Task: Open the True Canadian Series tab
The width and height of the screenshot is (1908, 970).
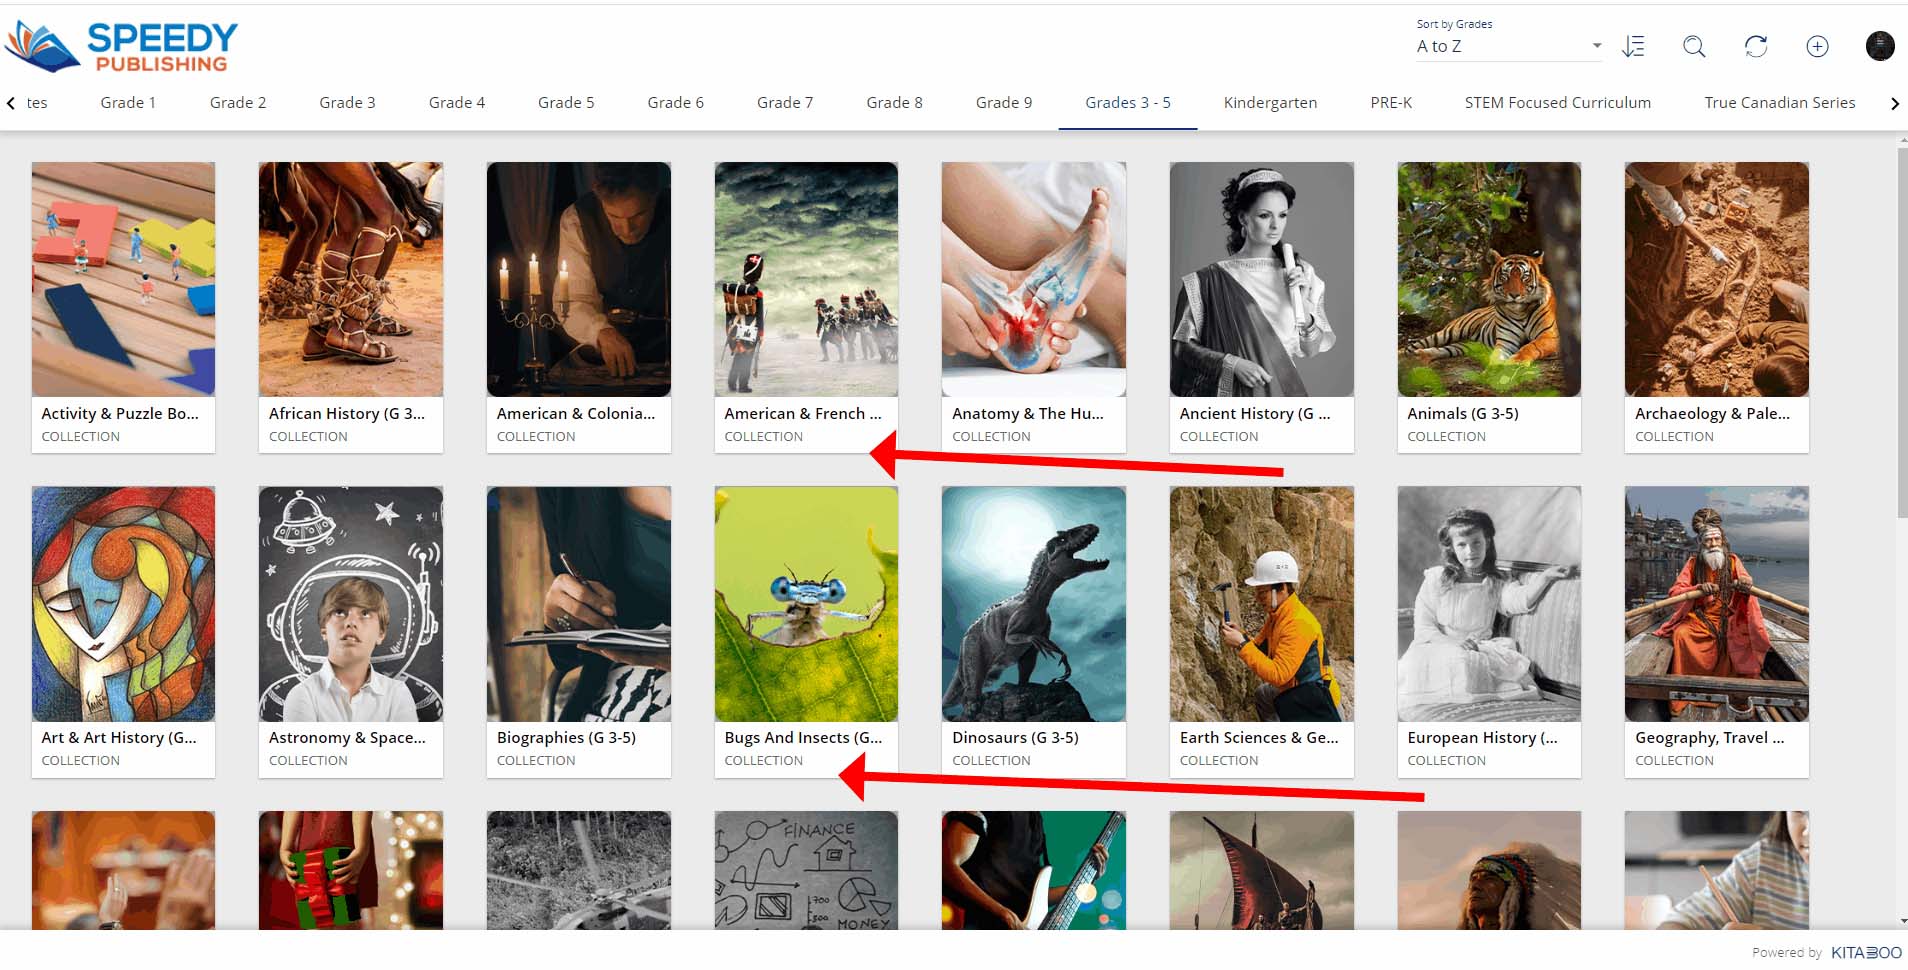Action: click(x=1780, y=102)
